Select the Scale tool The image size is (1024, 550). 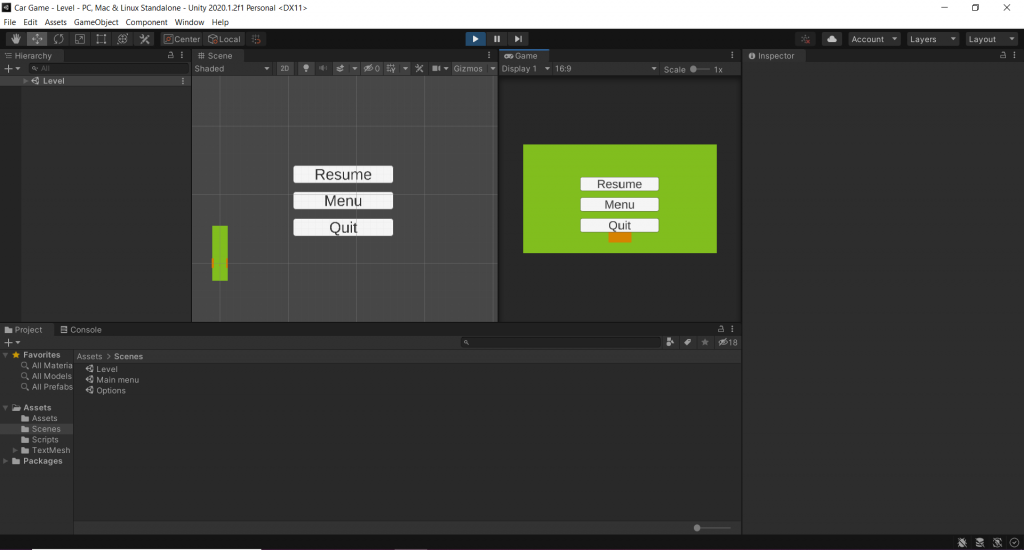80,39
